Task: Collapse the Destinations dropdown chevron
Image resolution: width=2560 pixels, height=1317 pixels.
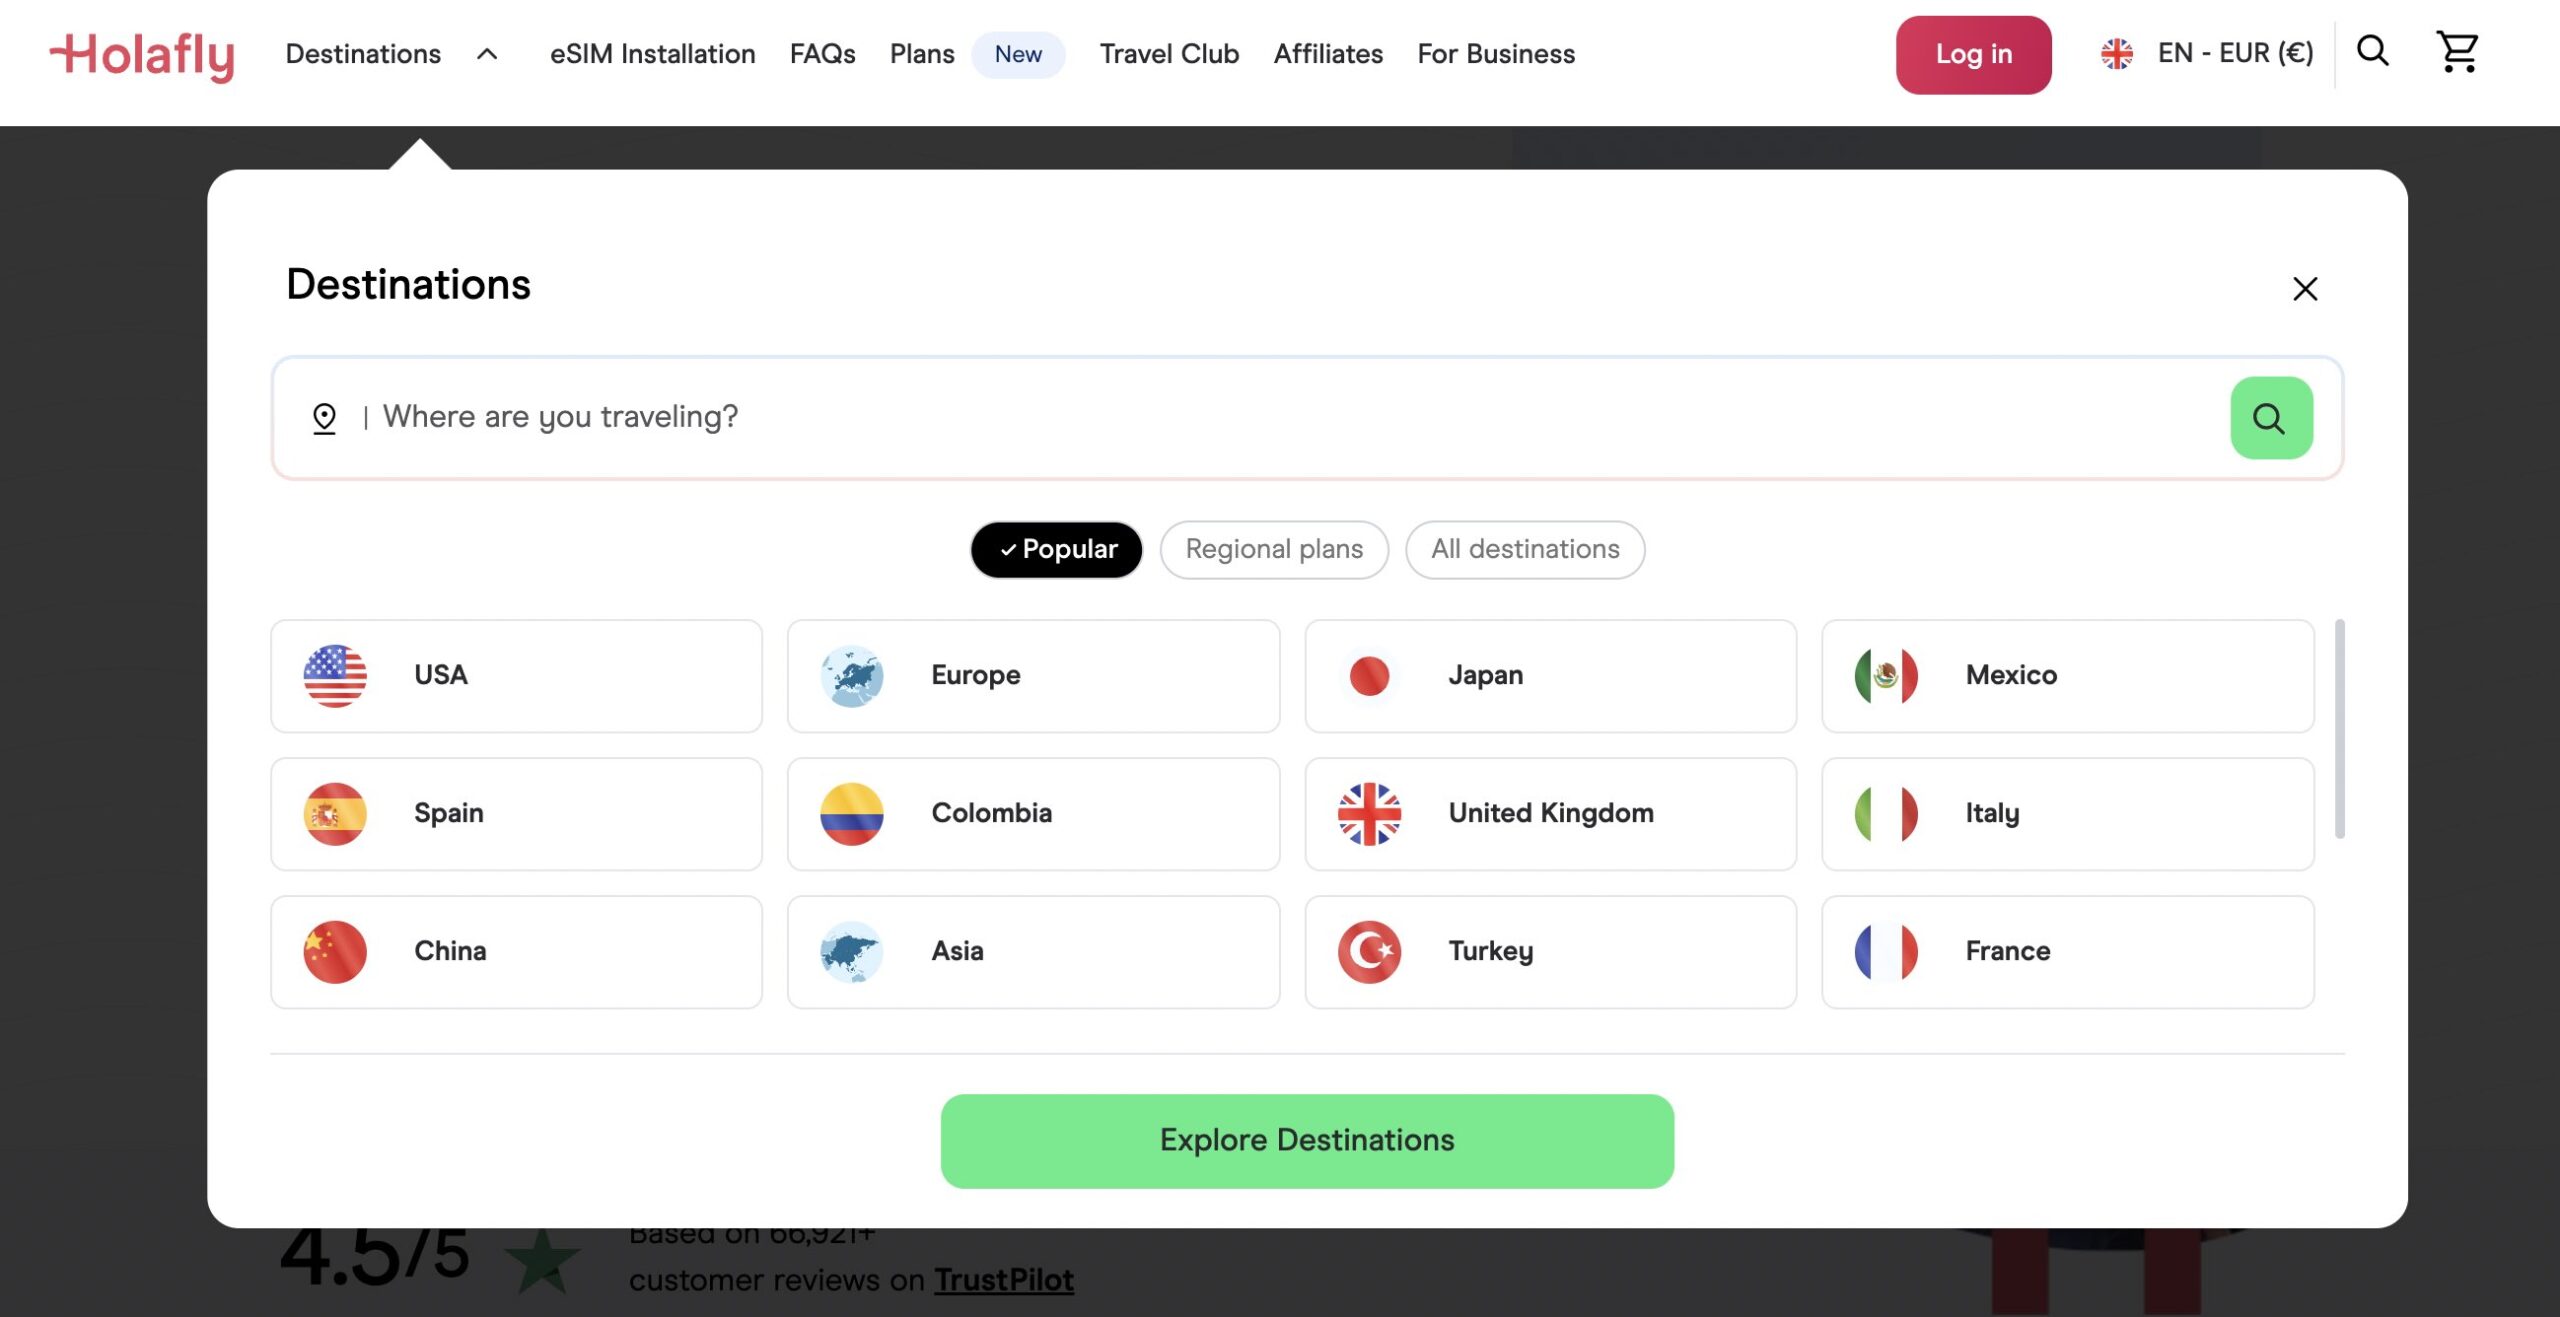Action: [487, 55]
